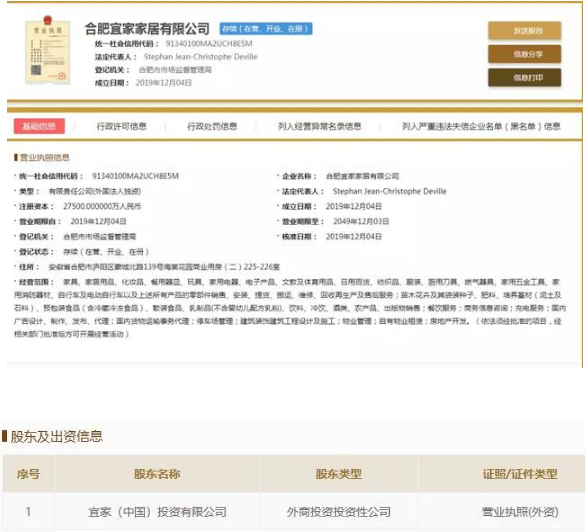This screenshot has height=532, width=585.
Task: Click legal representative name in license info
Action: click(390, 191)
